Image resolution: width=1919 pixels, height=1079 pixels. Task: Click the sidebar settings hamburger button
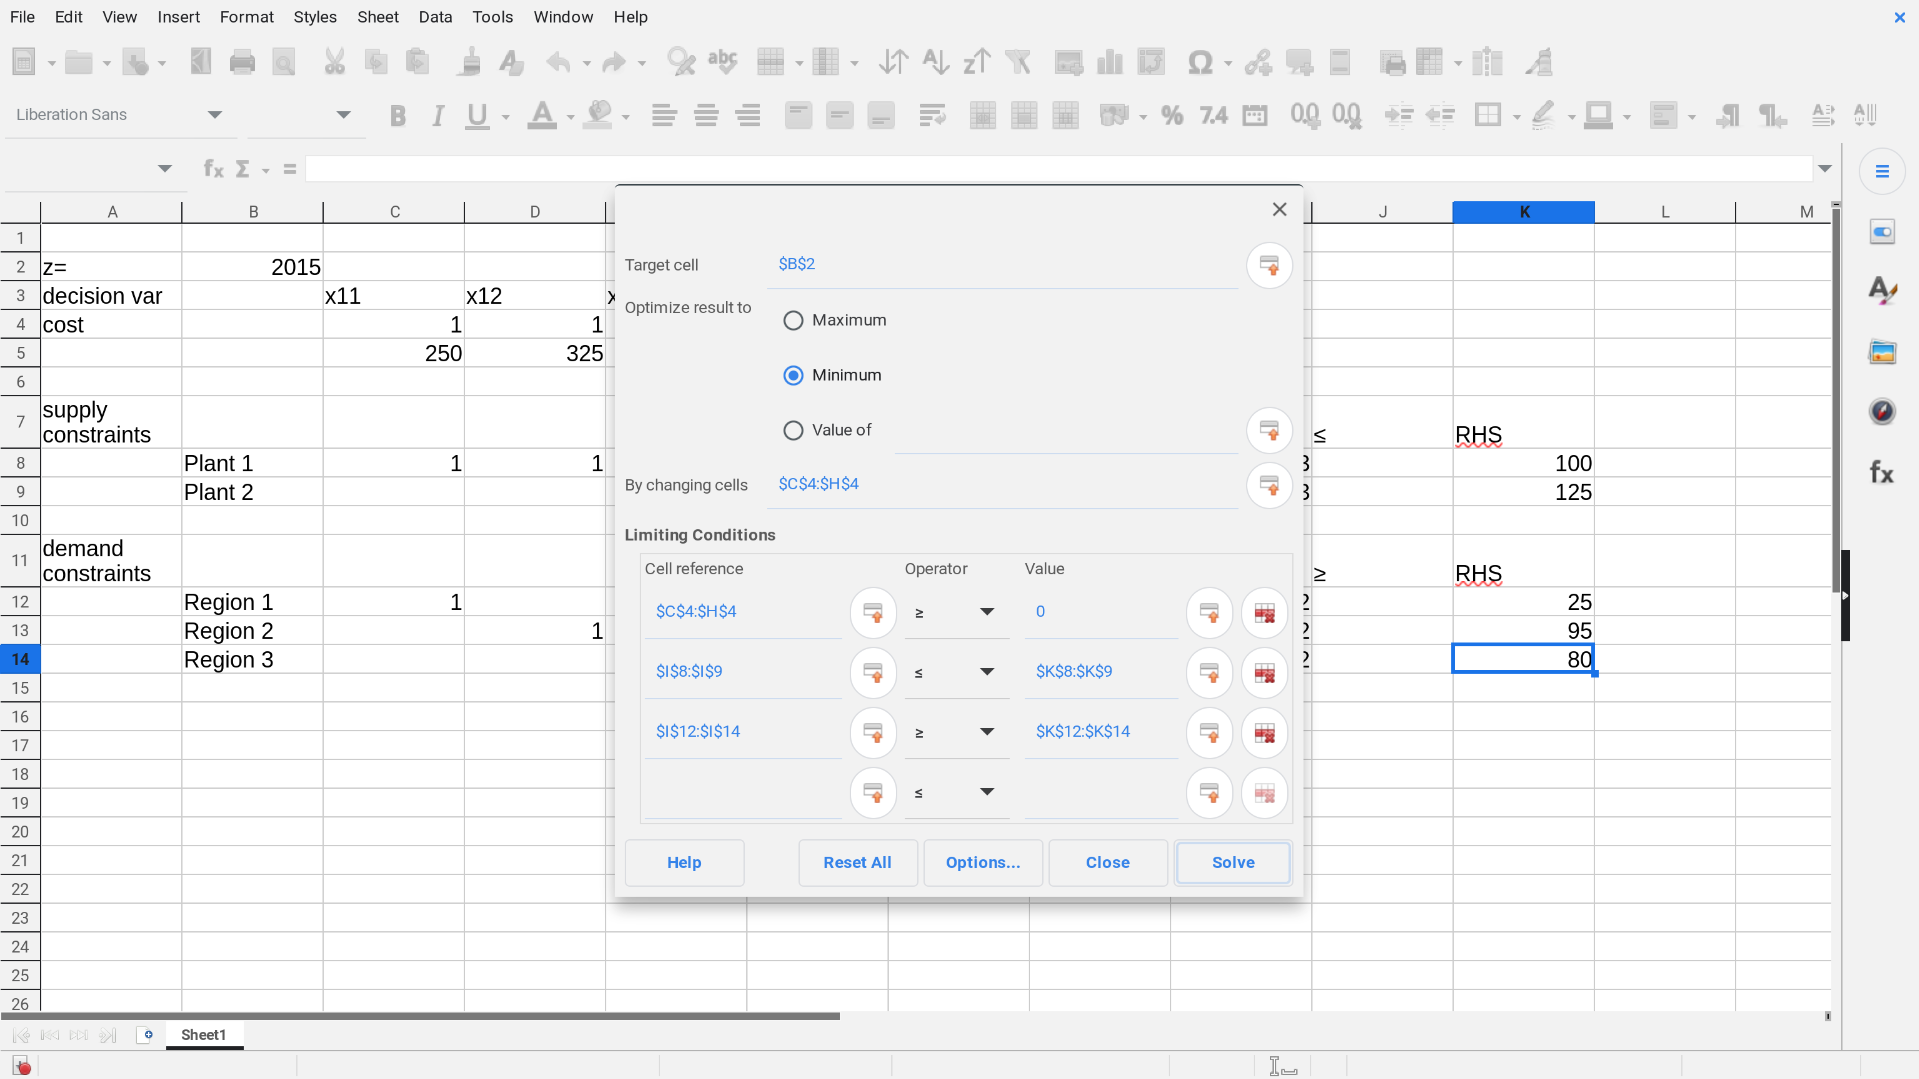(x=1882, y=172)
